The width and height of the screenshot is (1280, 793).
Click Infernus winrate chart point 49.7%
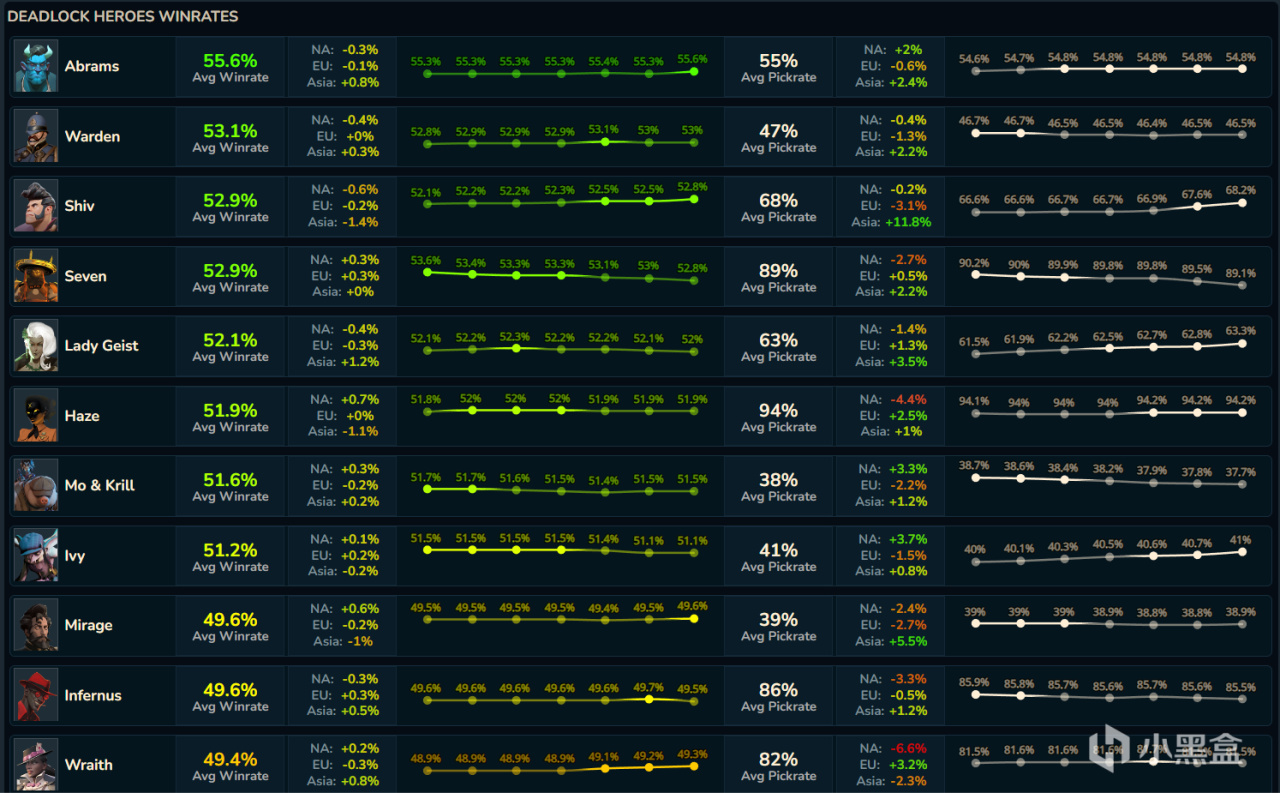[x=649, y=699]
